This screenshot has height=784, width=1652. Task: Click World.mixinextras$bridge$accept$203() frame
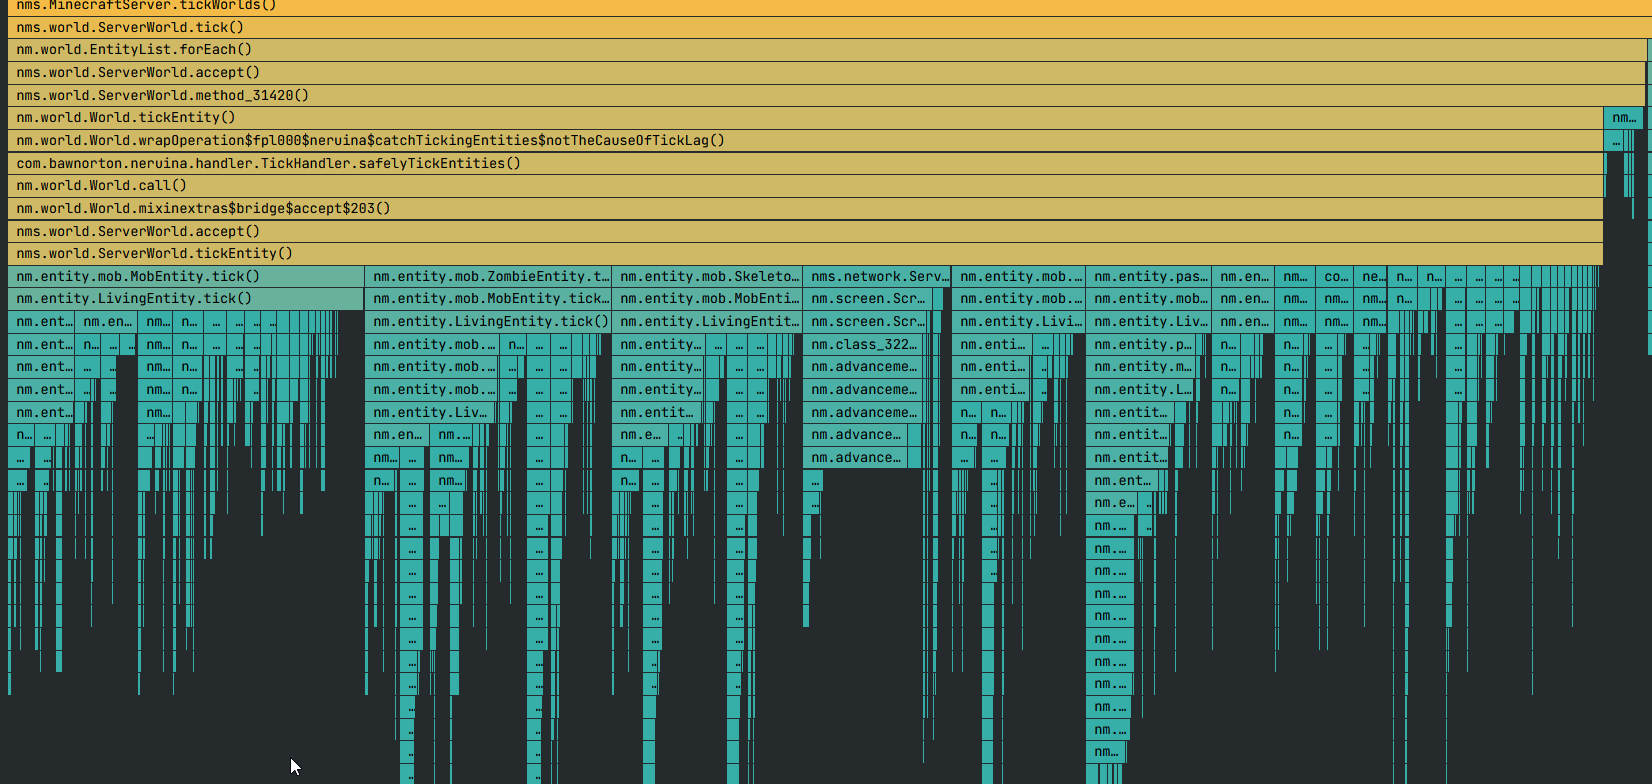point(805,209)
